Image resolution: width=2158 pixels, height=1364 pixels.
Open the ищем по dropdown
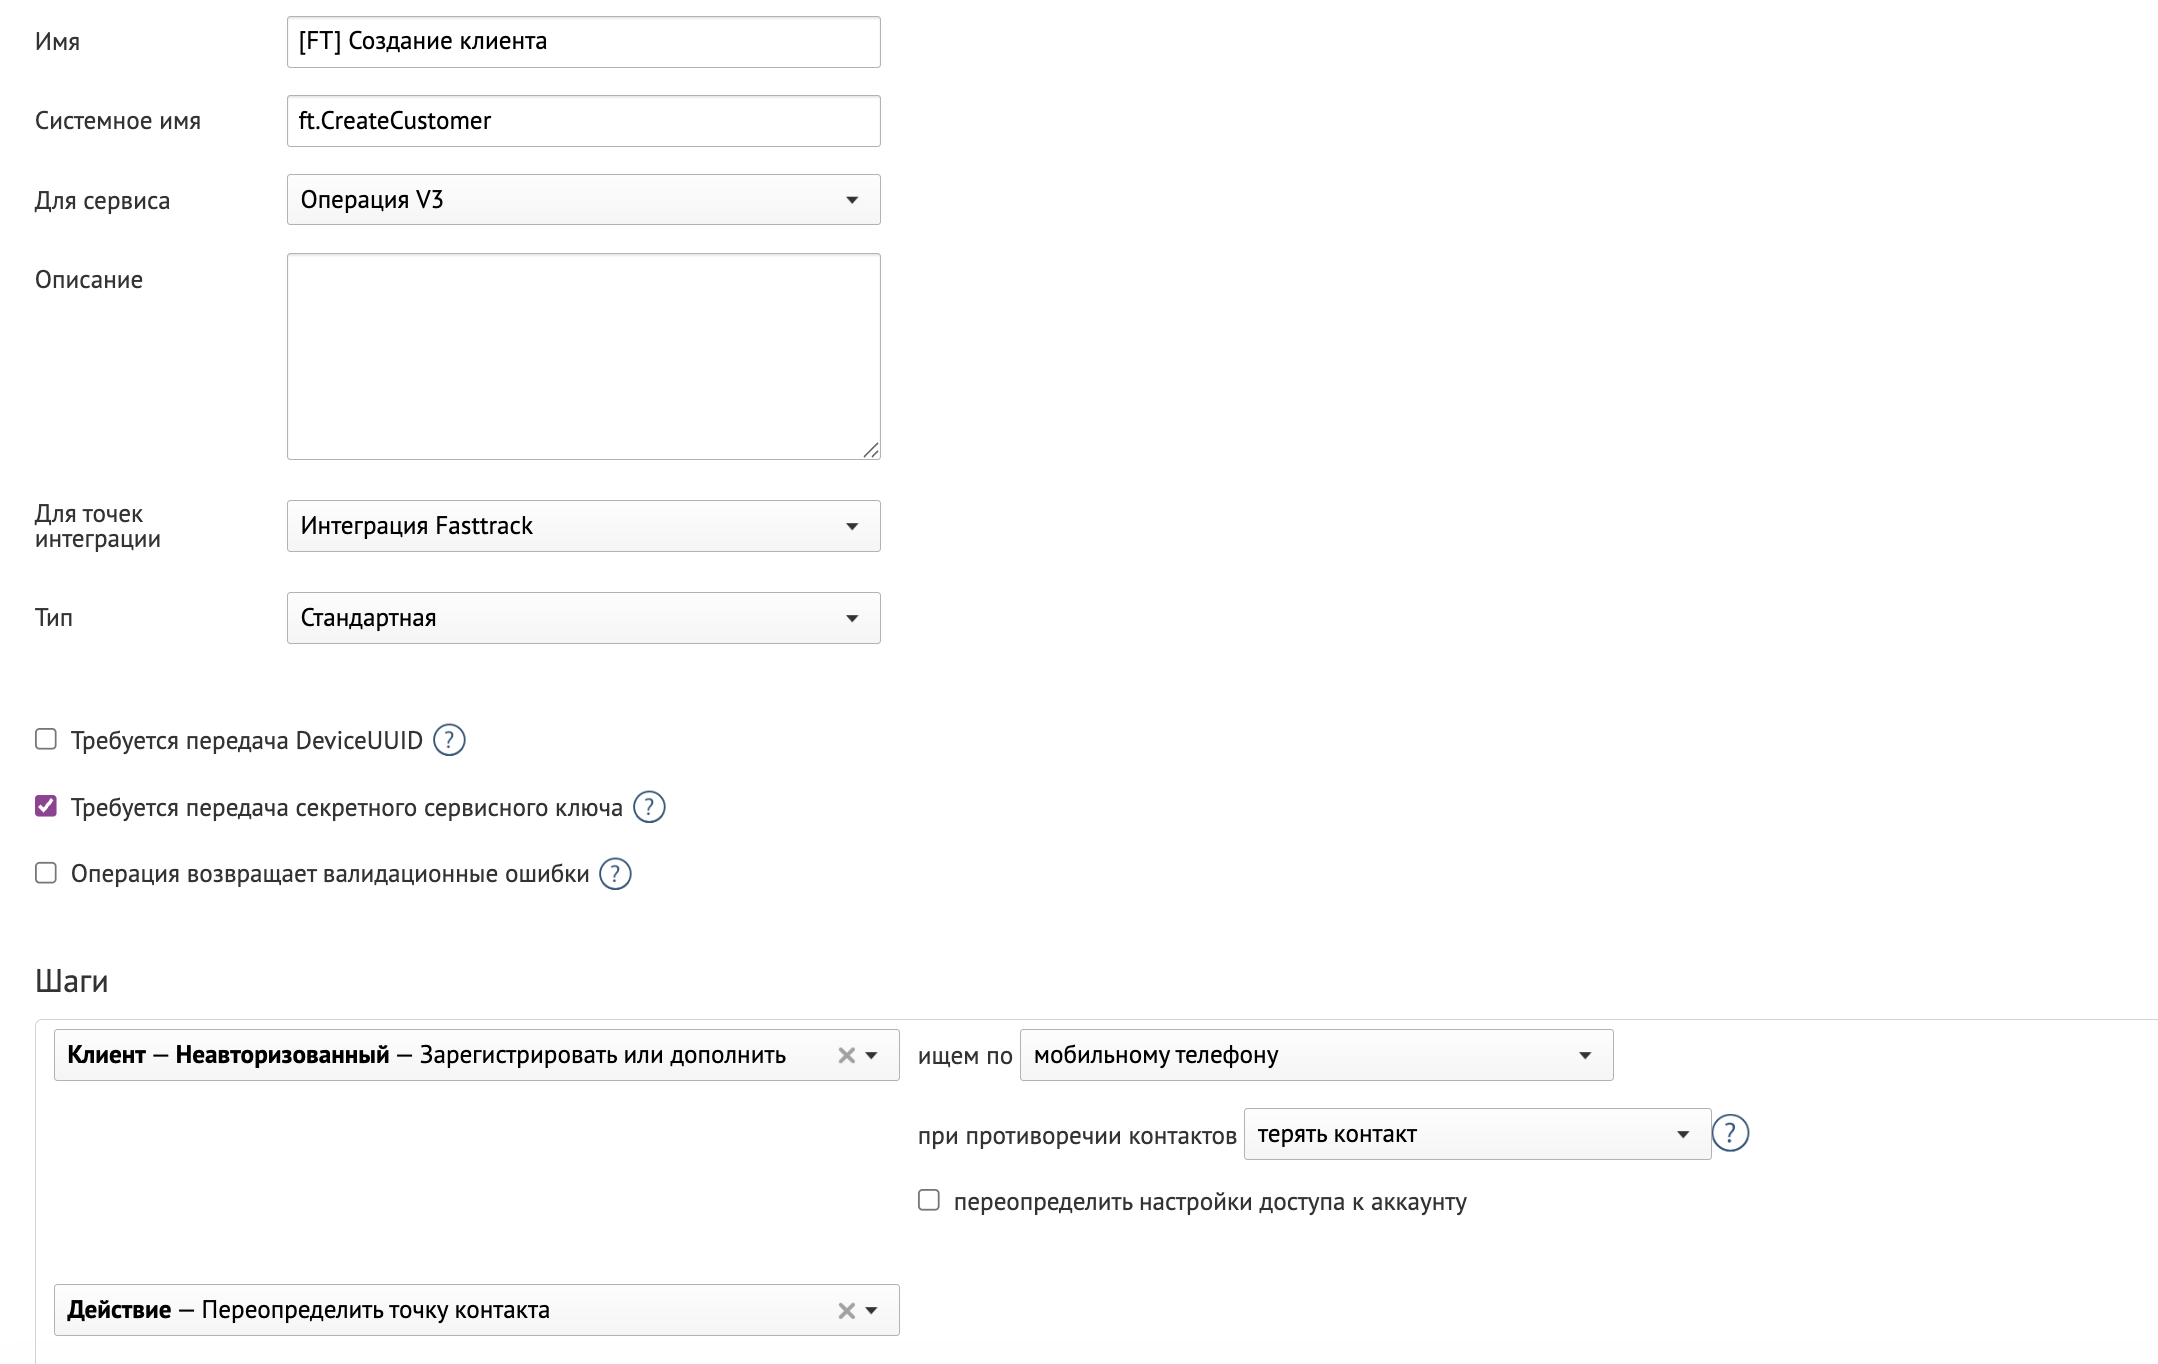coord(1315,1054)
